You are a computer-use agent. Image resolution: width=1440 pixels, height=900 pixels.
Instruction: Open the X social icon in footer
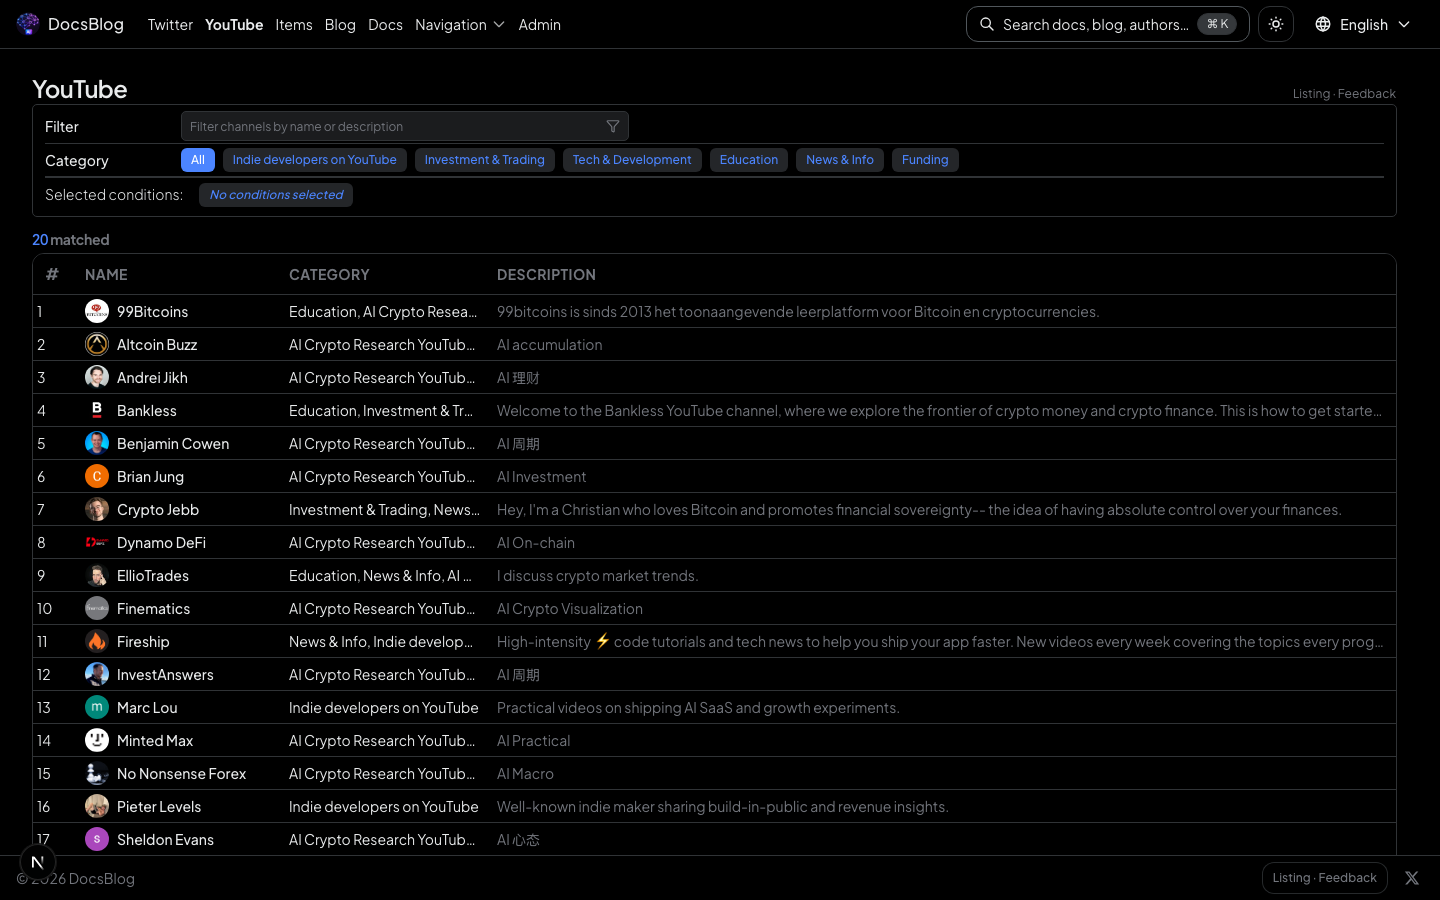pyautogui.click(x=1411, y=878)
